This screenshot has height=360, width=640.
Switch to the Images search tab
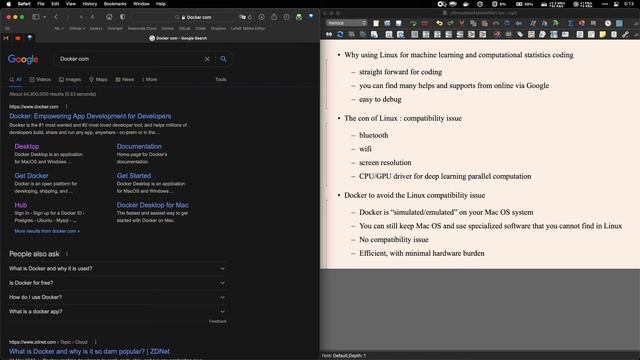tap(70, 79)
